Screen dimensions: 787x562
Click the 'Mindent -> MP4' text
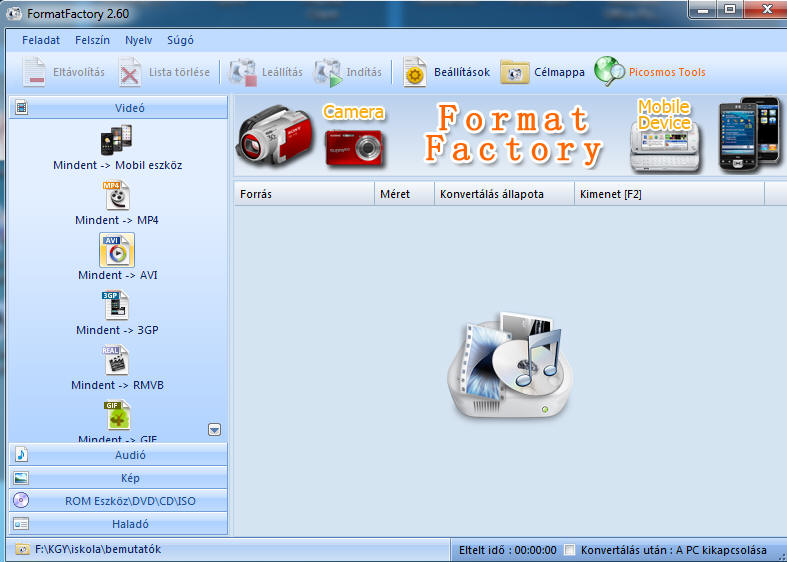[117, 220]
